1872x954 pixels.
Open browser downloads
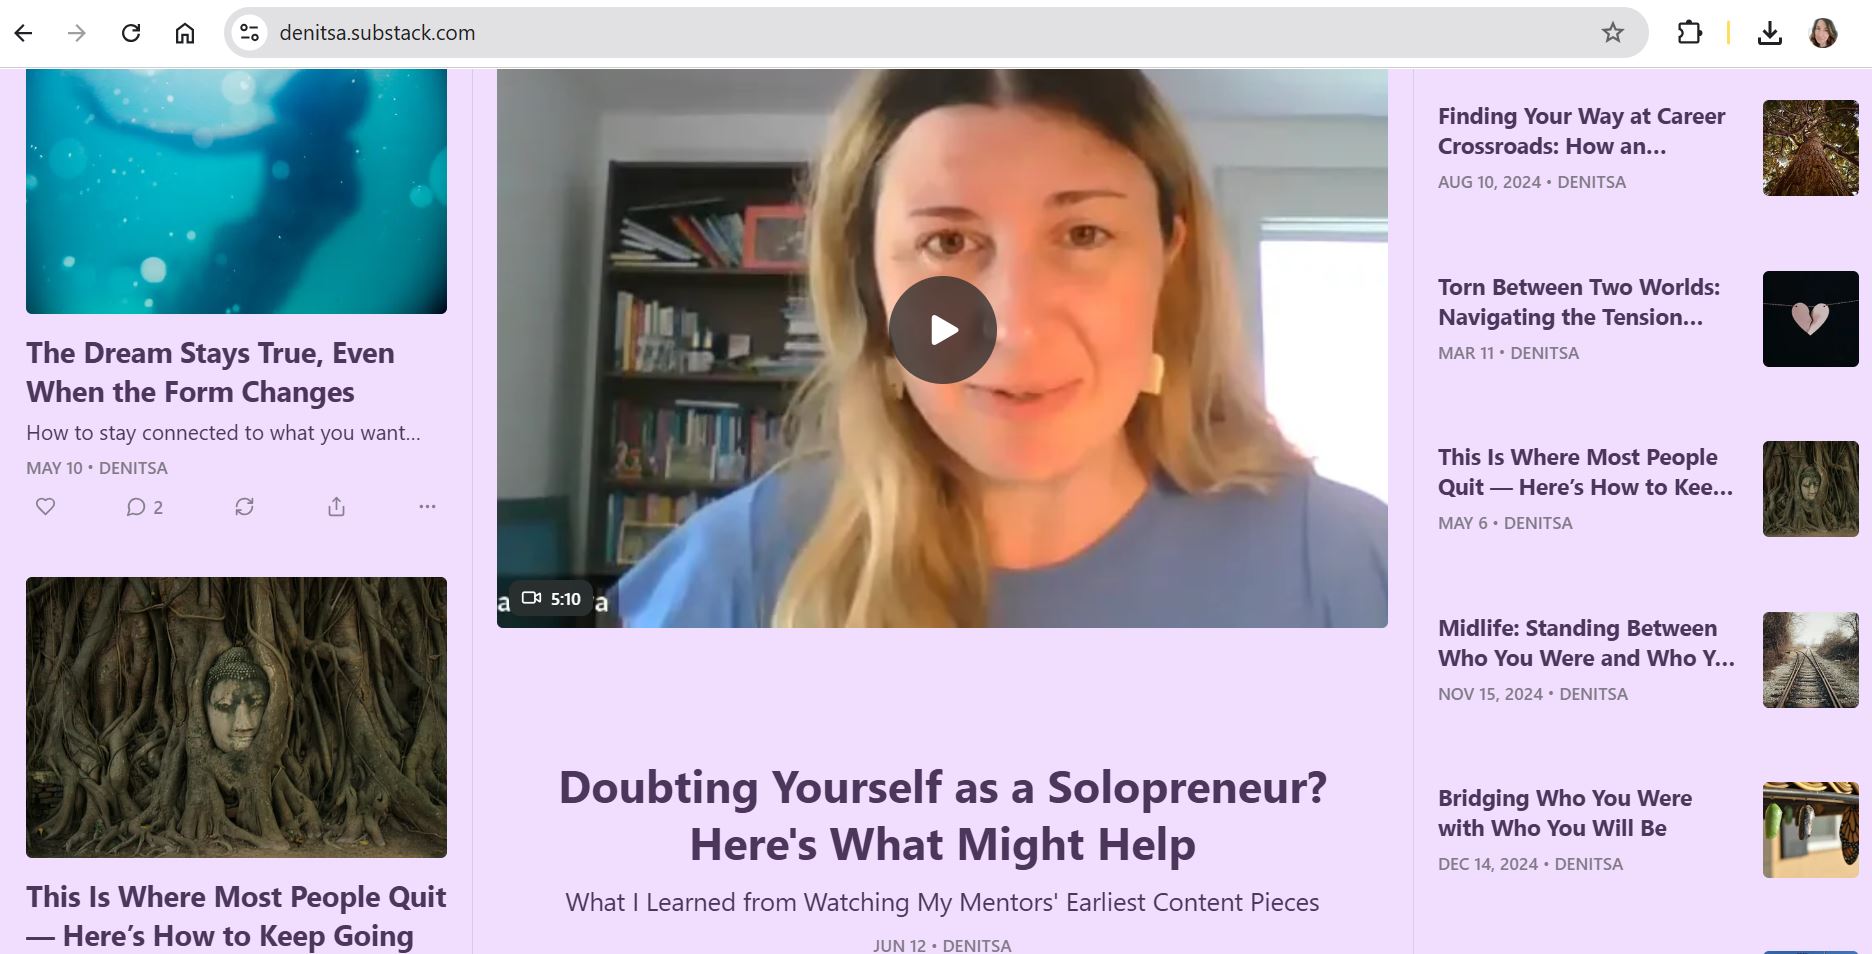[1769, 33]
